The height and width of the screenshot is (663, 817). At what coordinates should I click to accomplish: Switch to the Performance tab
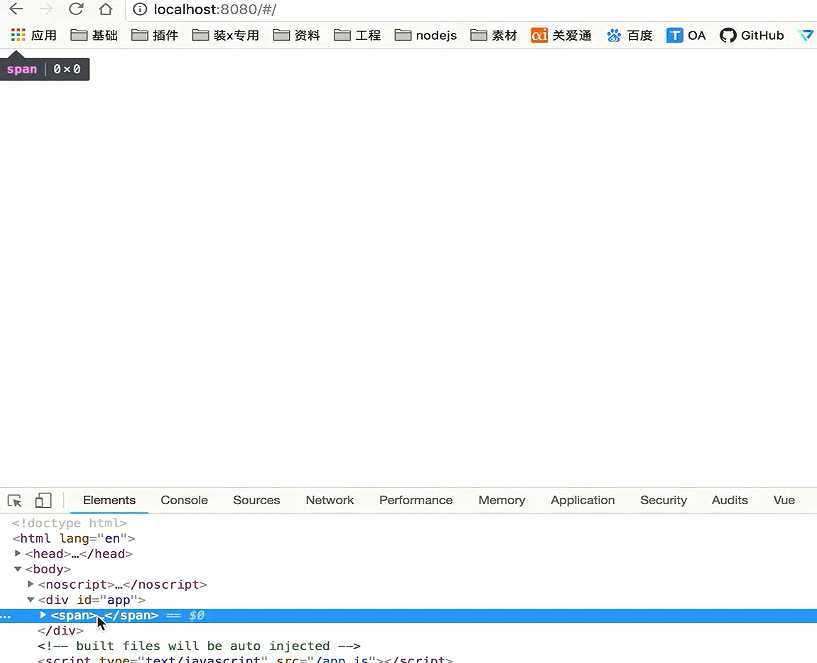[416, 500]
